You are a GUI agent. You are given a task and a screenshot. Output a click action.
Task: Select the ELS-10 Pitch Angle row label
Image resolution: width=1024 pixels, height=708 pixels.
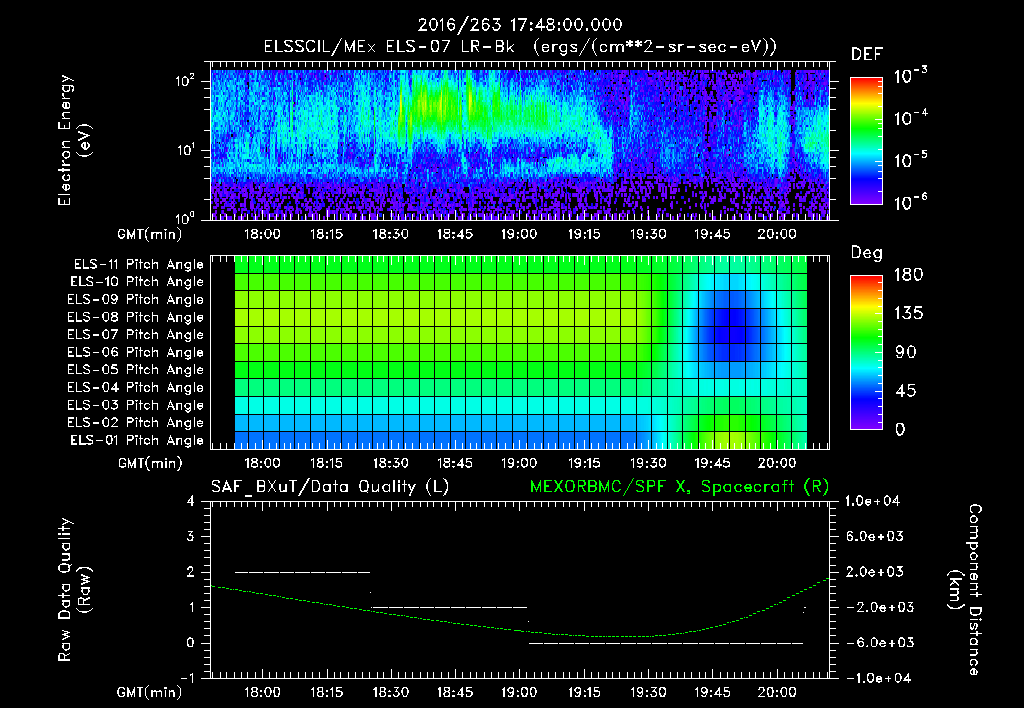coord(137,282)
